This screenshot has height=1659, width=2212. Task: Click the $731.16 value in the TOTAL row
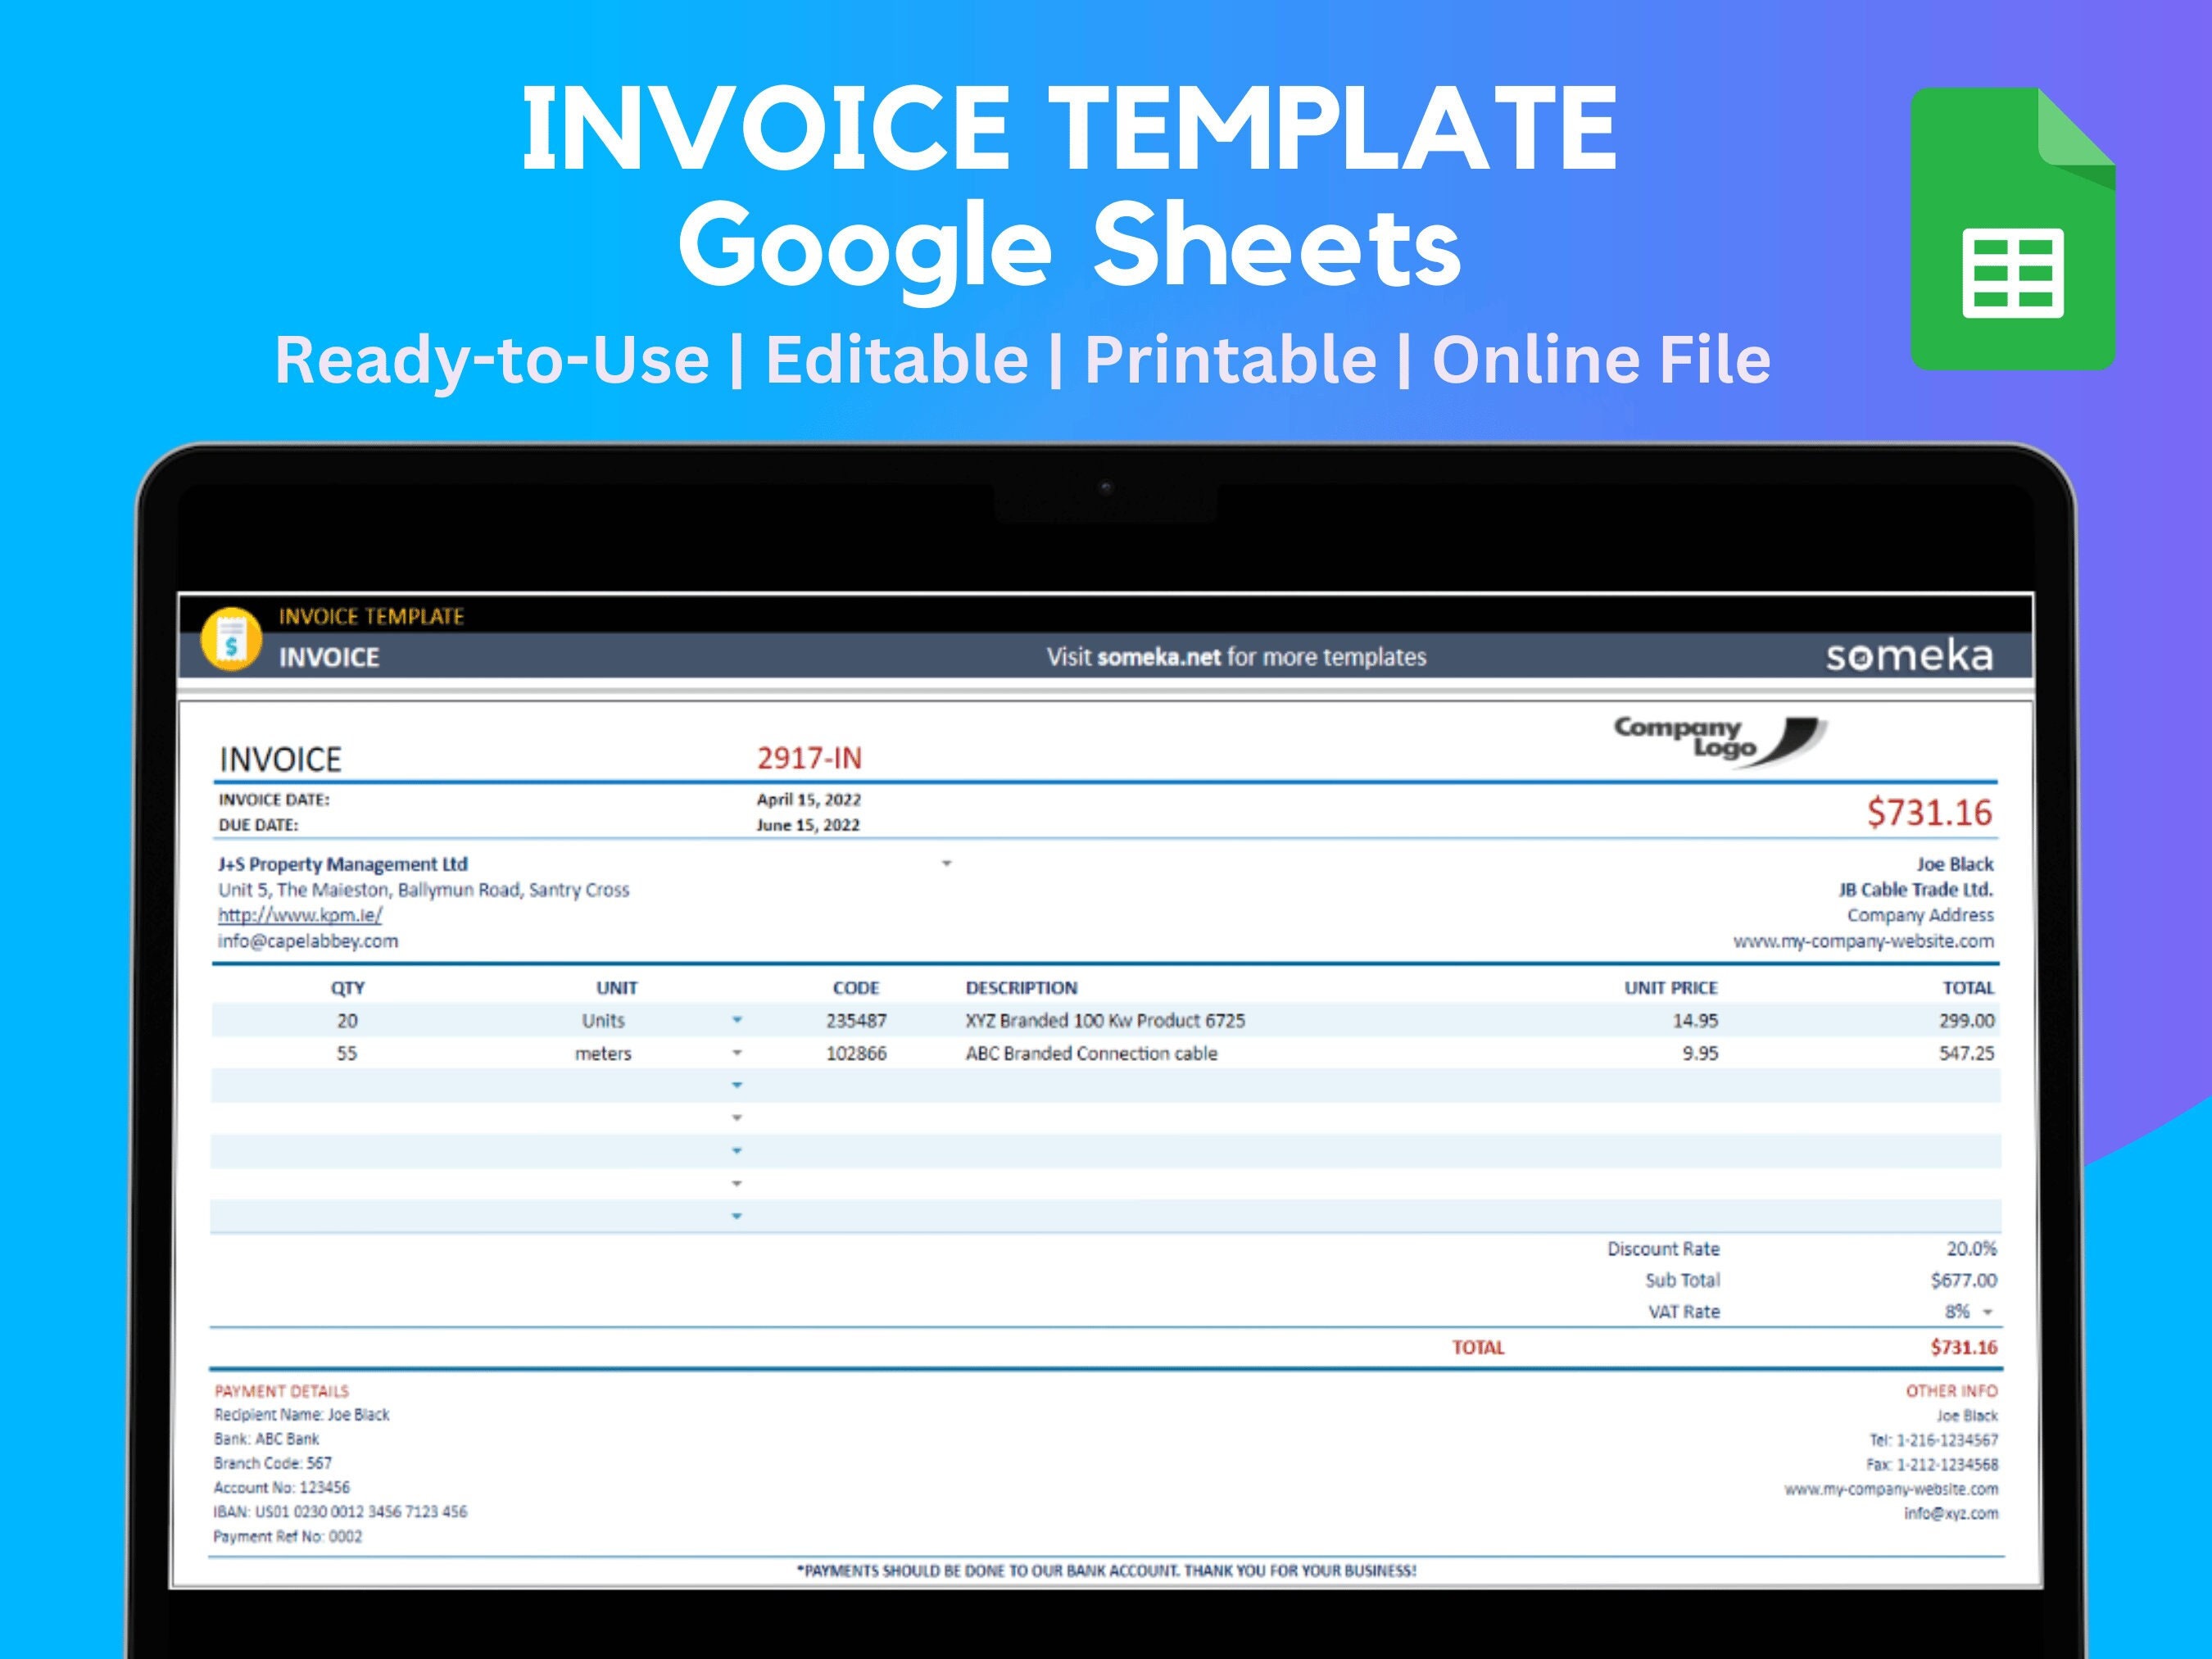(1963, 1347)
